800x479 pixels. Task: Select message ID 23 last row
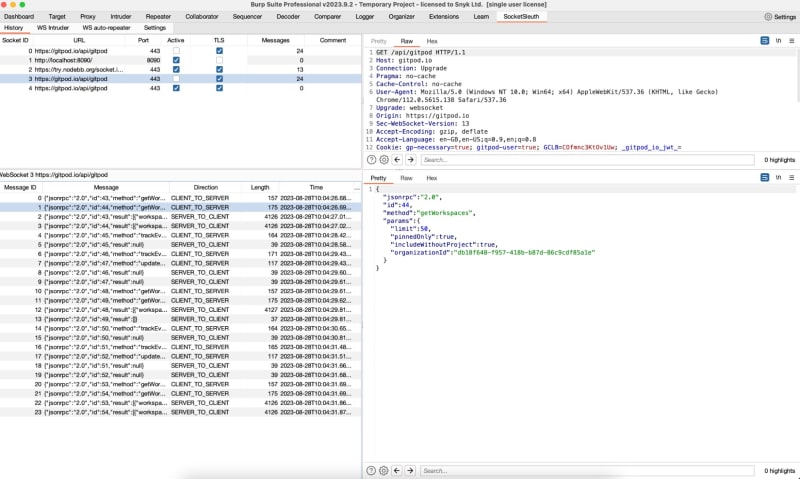(181, 412)
